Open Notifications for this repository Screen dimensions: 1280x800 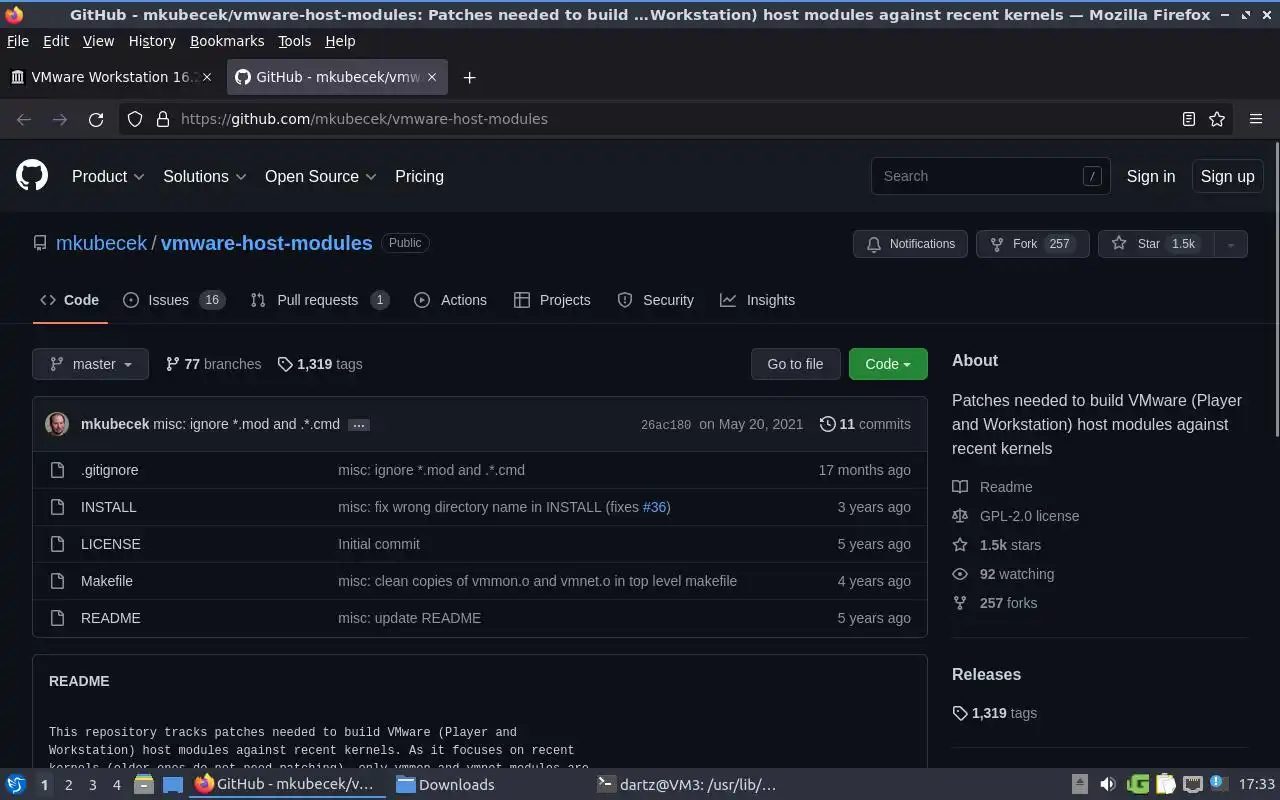click(910, 244)
